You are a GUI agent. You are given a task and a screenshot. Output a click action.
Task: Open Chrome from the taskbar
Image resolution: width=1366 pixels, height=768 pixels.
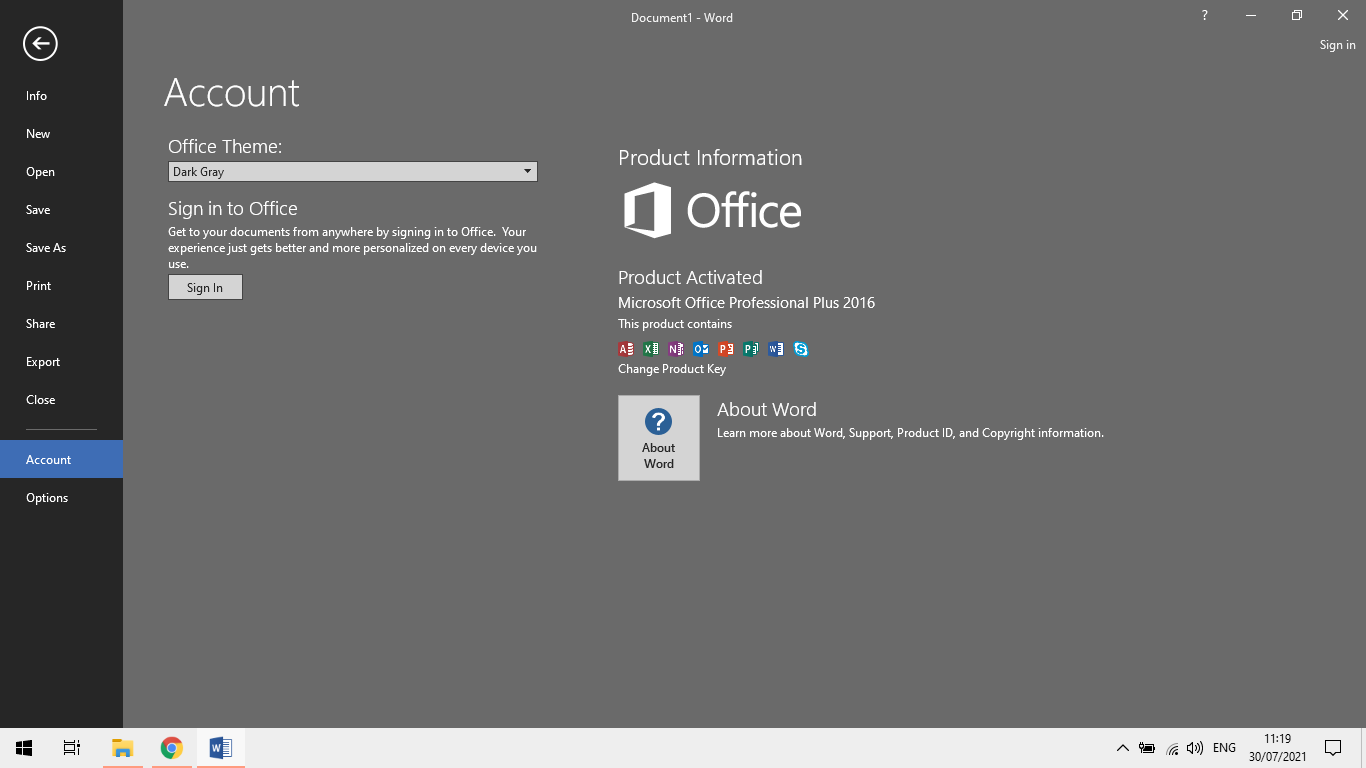[172, 748]
